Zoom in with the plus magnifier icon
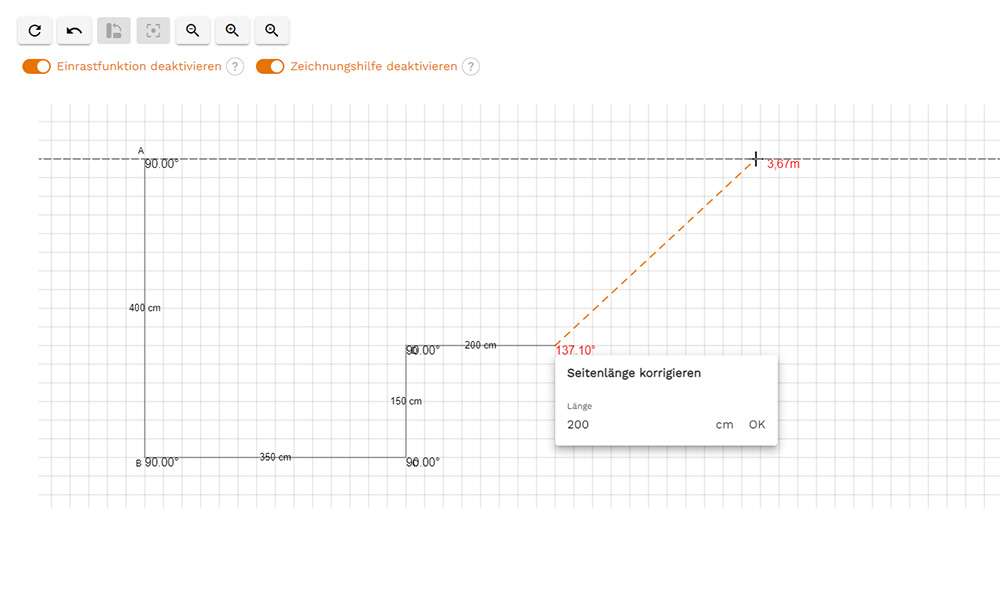Image resolution: width=1000 pixels, height=600 pixels. pos(232,30)
